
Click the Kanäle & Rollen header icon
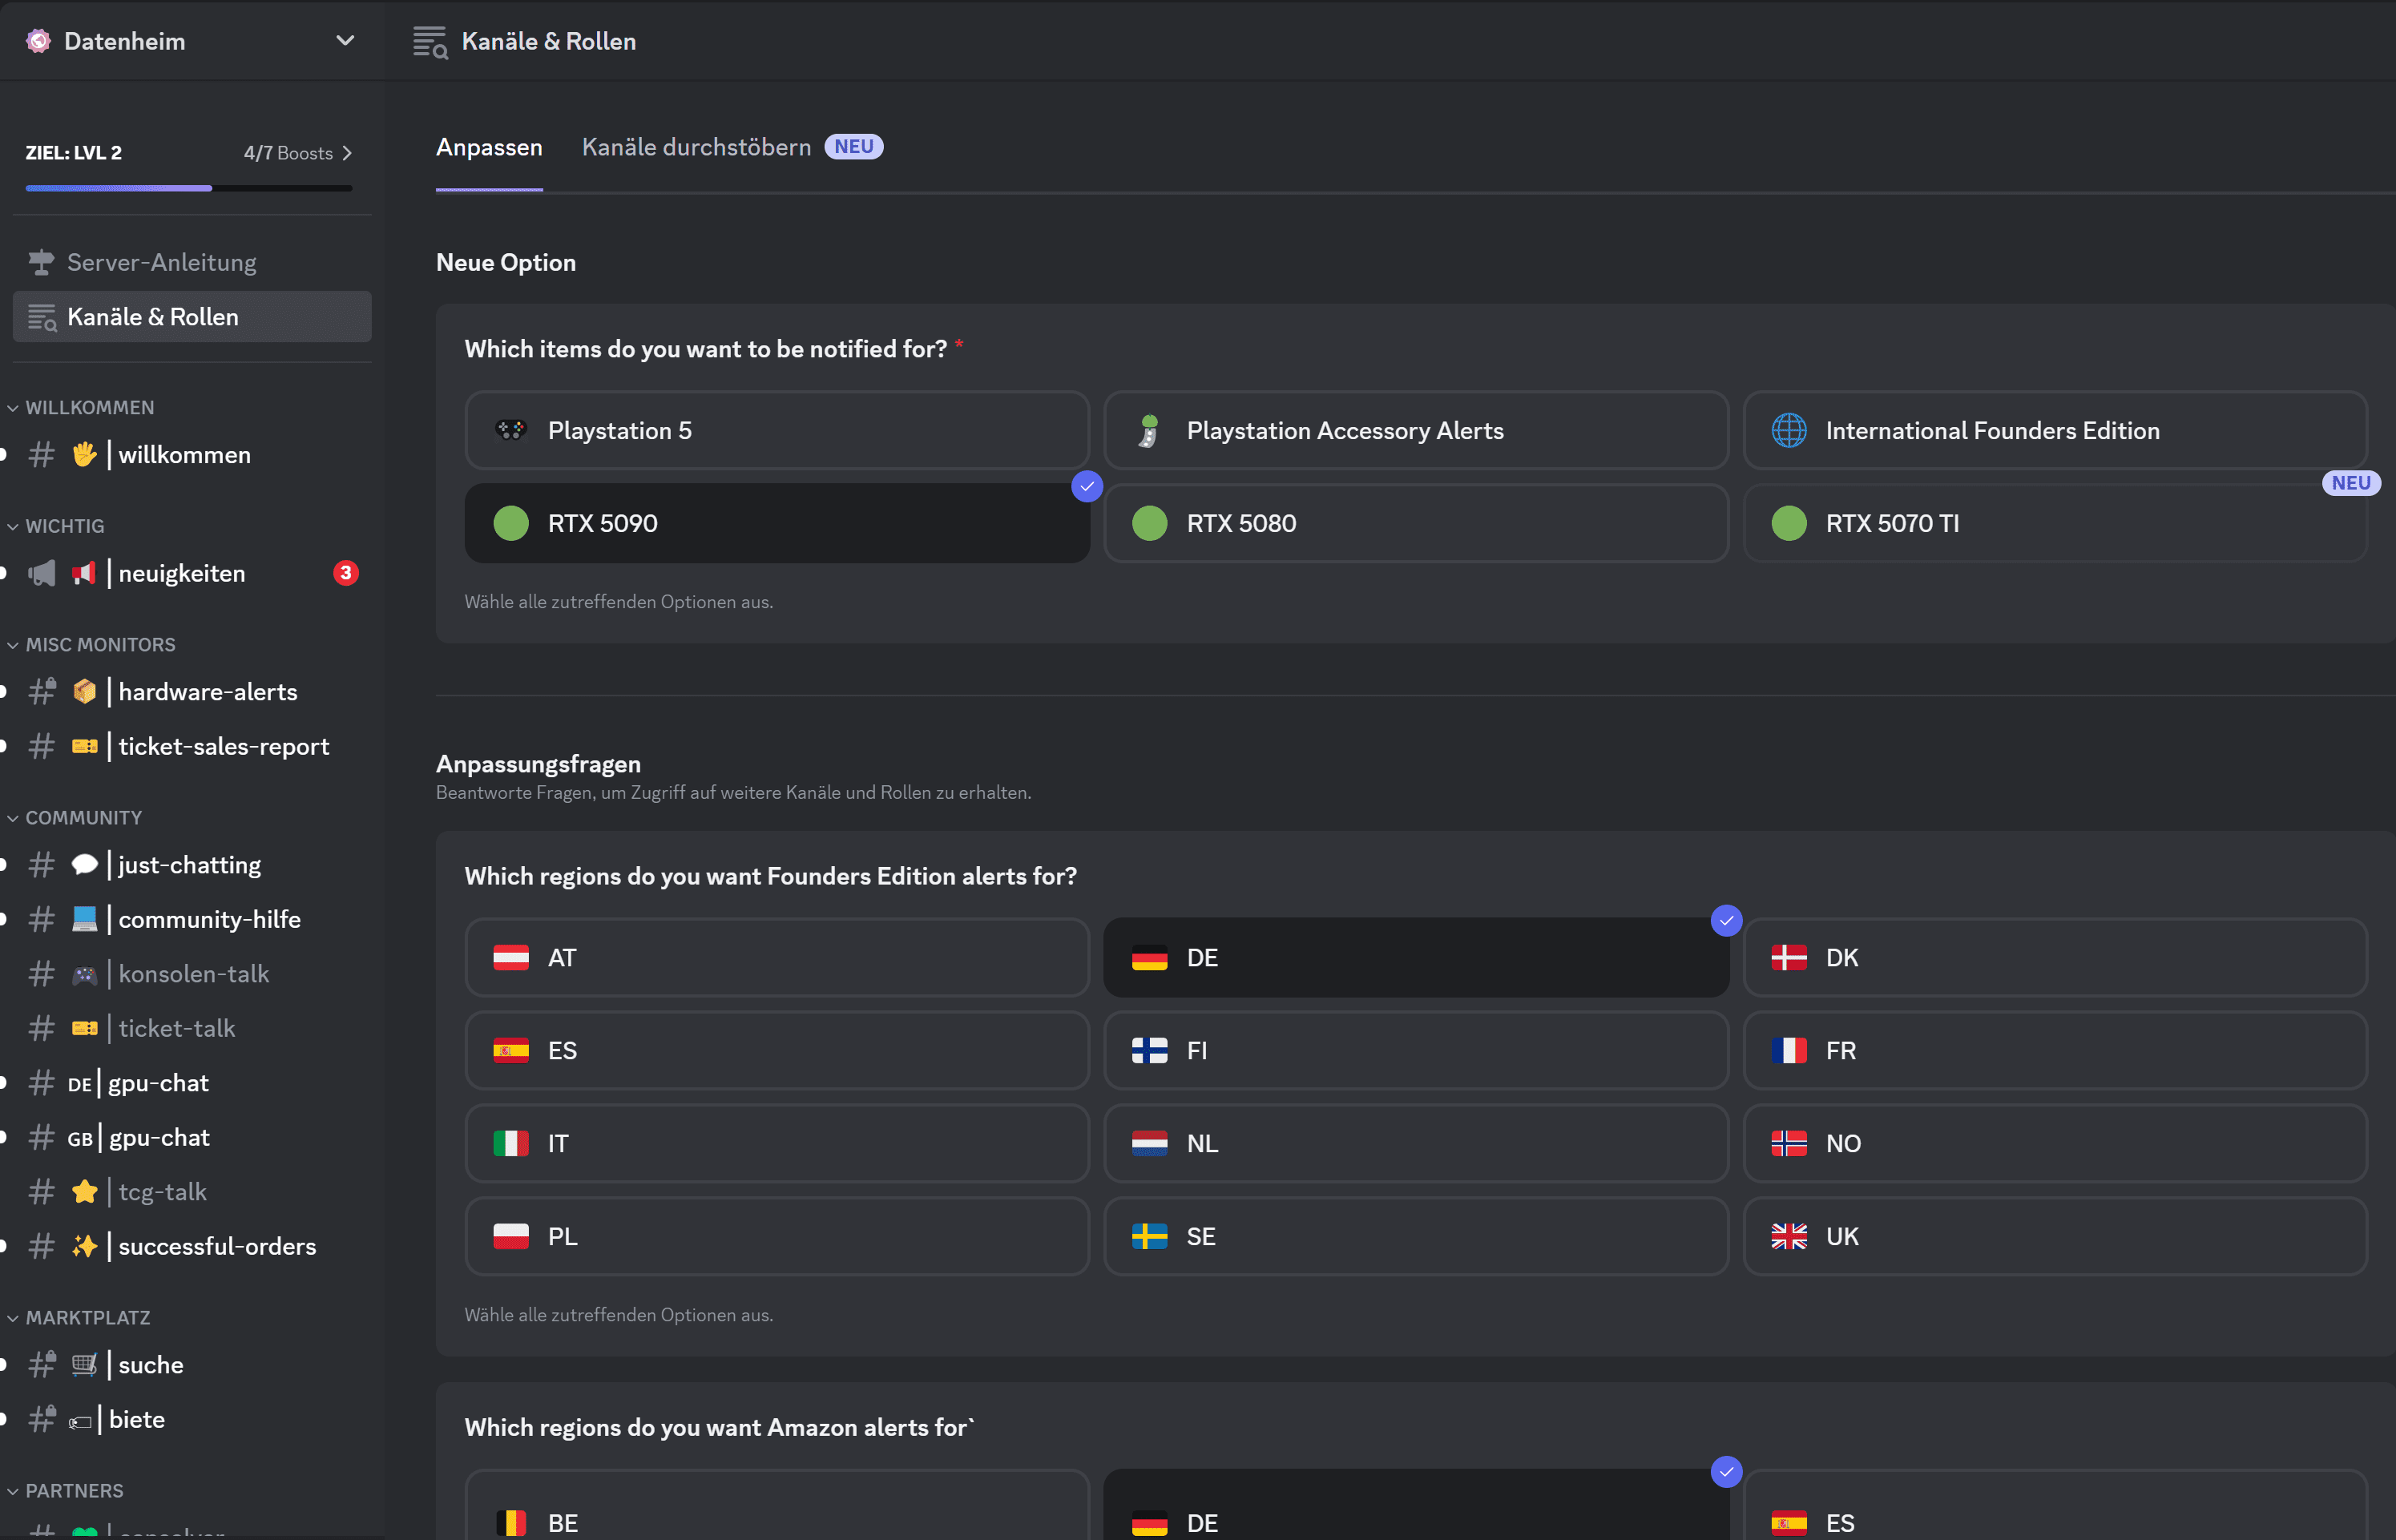click(430, 42)
